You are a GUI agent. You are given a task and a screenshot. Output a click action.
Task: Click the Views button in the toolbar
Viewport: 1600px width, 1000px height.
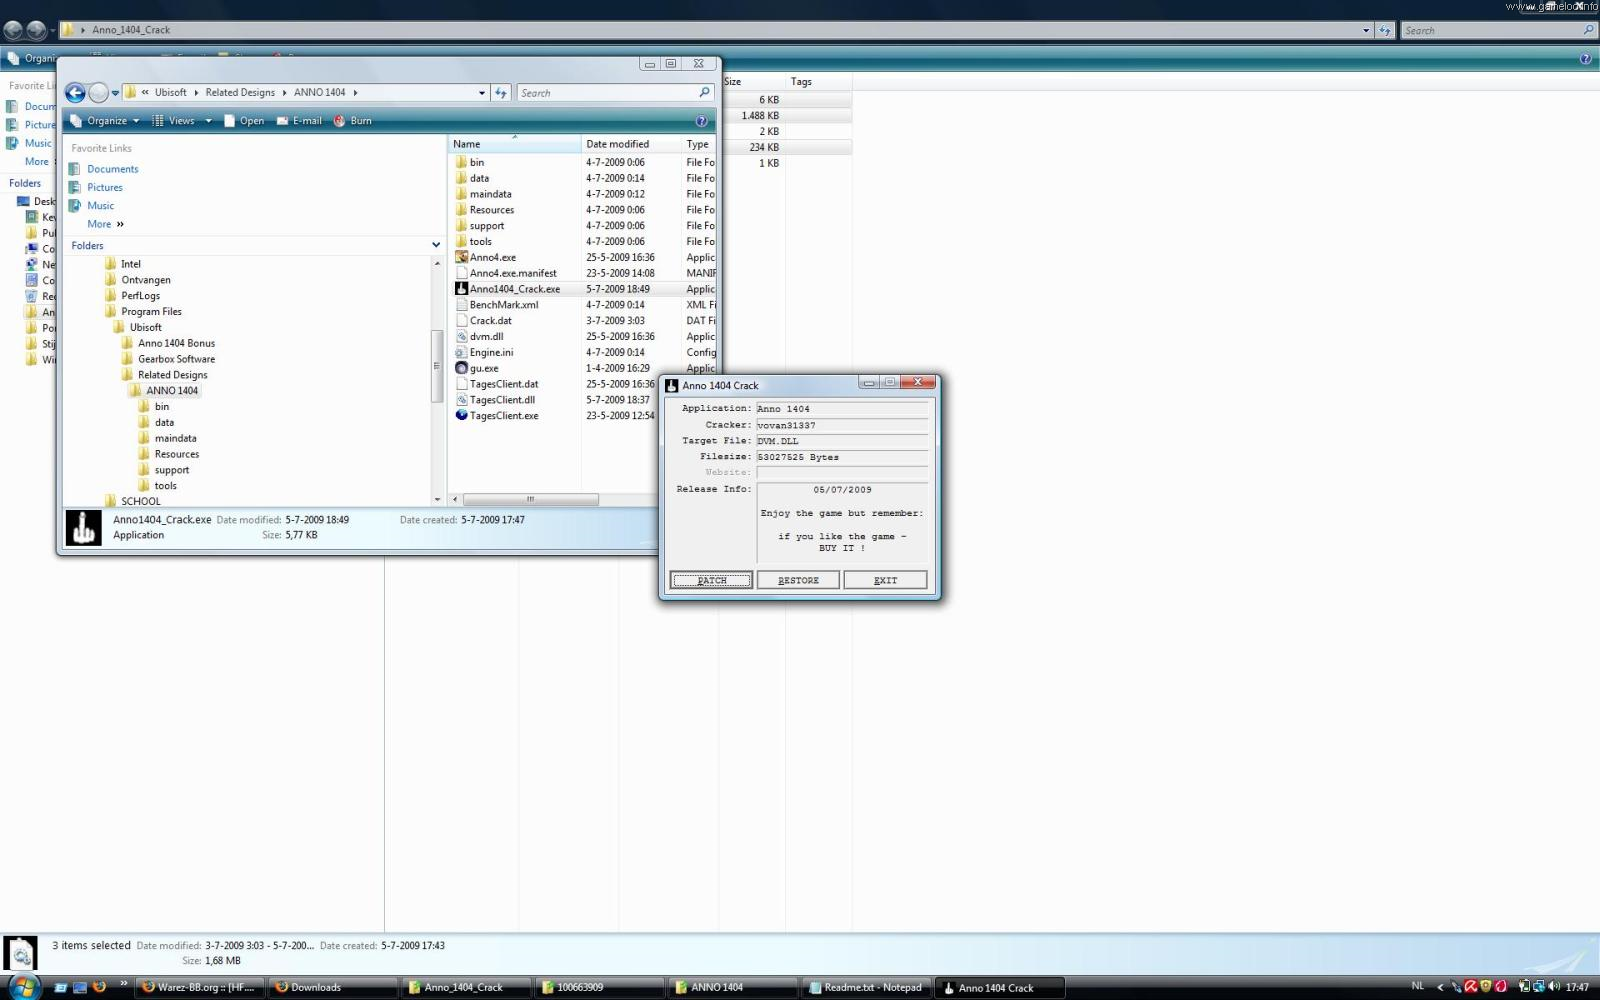point(174,121)
